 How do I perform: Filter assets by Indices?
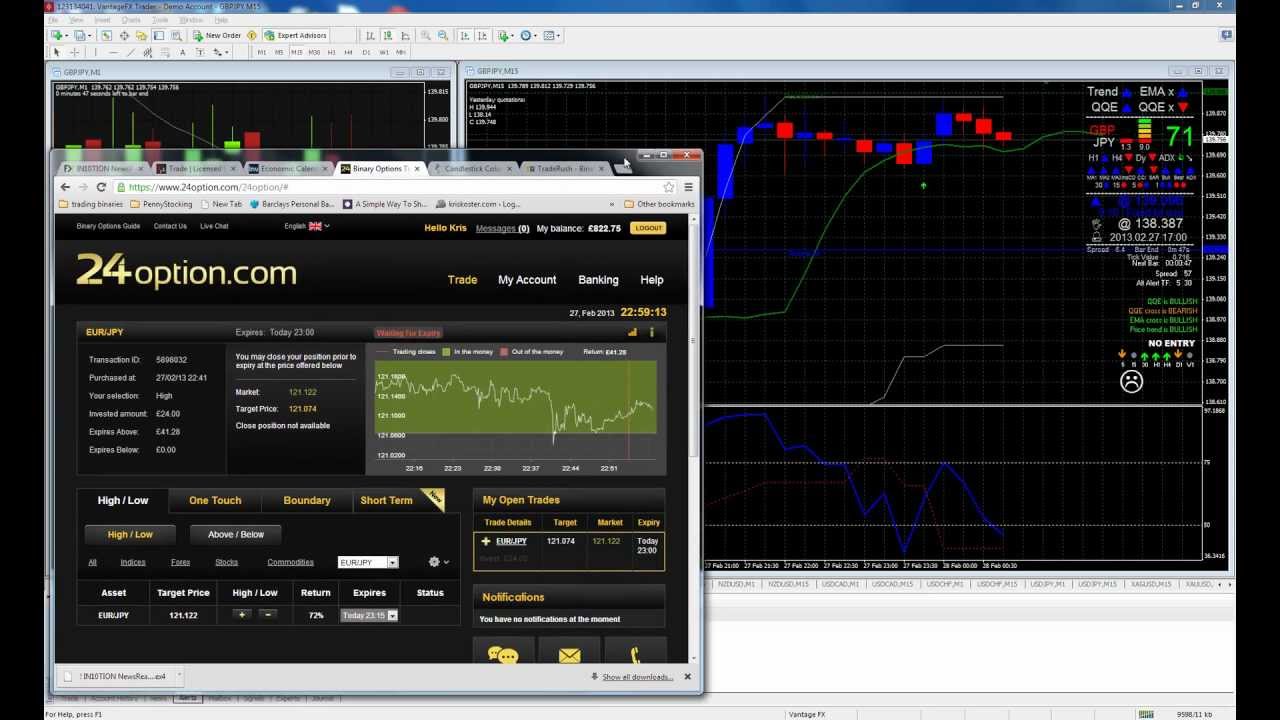pyautogui.click(x=133, y=562)
